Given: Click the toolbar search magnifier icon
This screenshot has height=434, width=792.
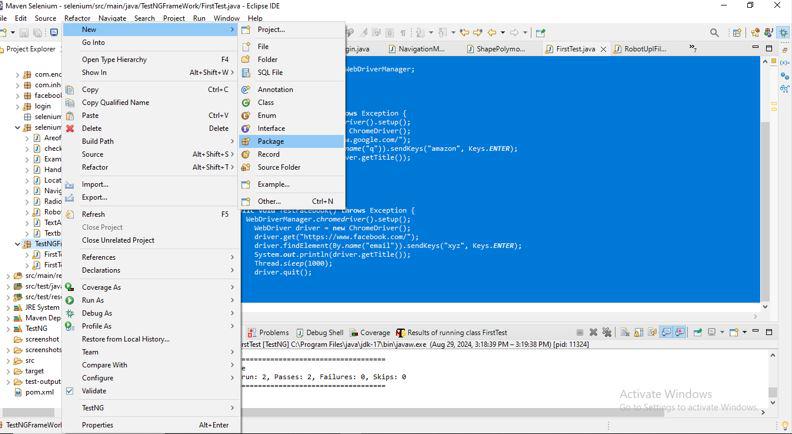Looking at the screenshot, I should click(714, 32).
